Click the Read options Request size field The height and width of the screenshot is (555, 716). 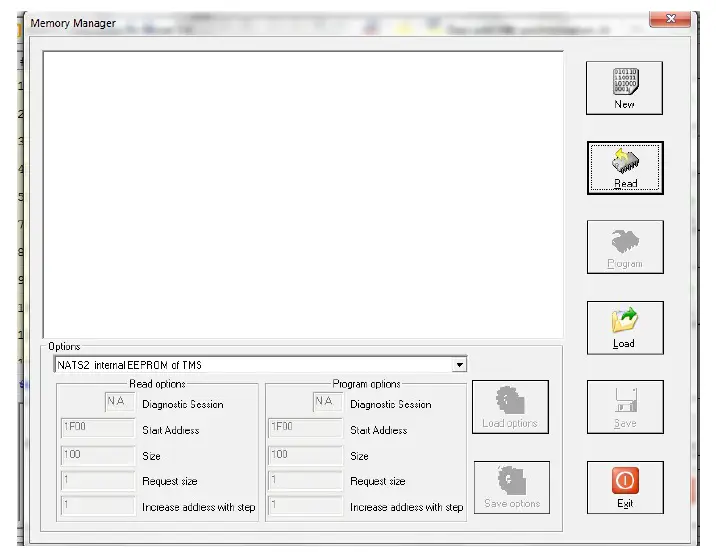click(x=98, y=480)
